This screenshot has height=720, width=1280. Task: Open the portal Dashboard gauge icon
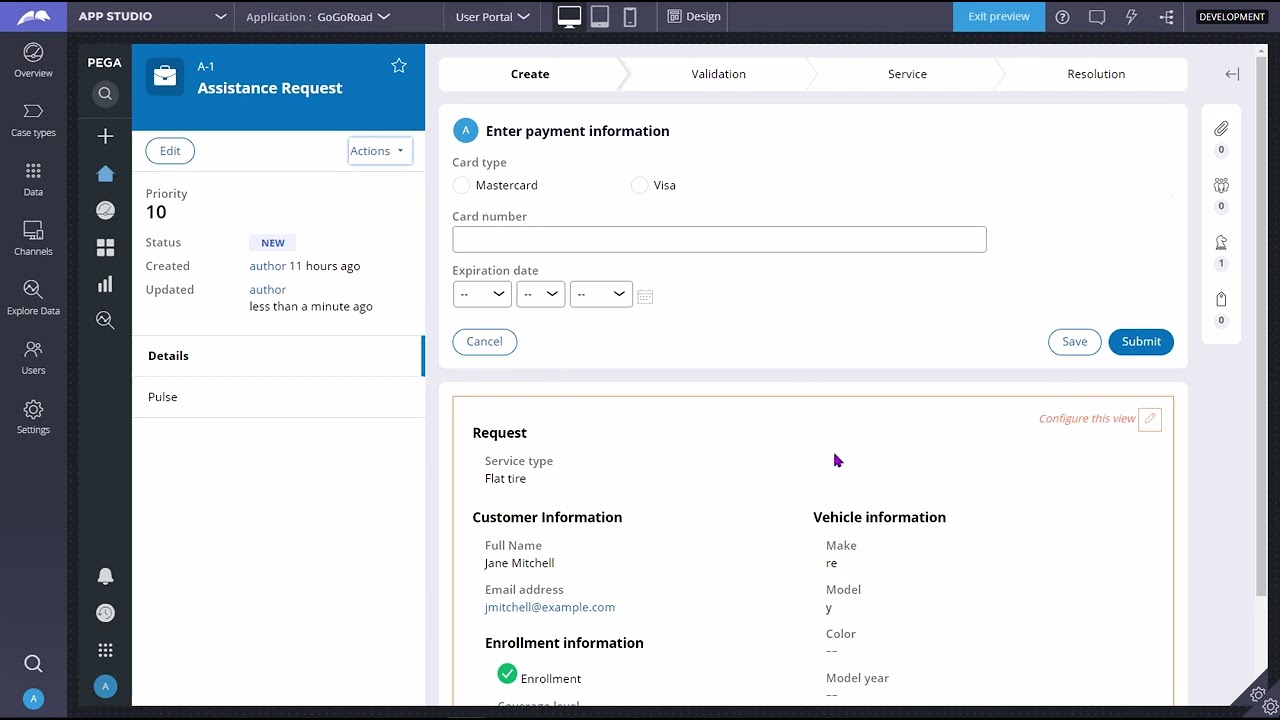click(105, 210)
